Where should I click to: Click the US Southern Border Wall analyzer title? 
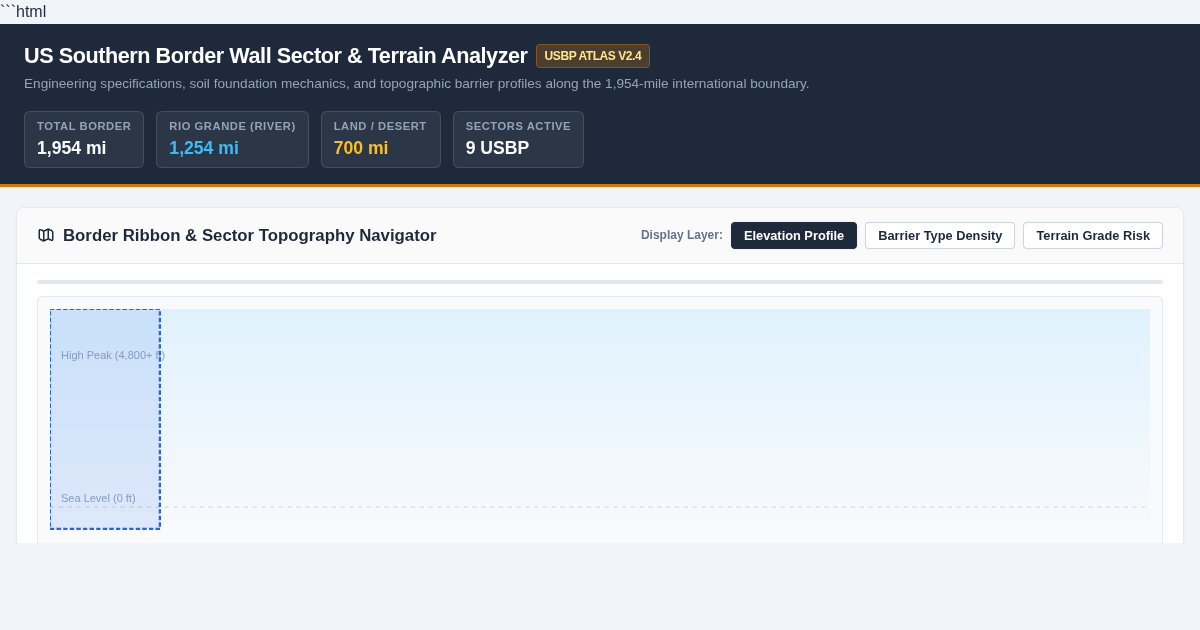pyautogui.click(x=276, y=56)
